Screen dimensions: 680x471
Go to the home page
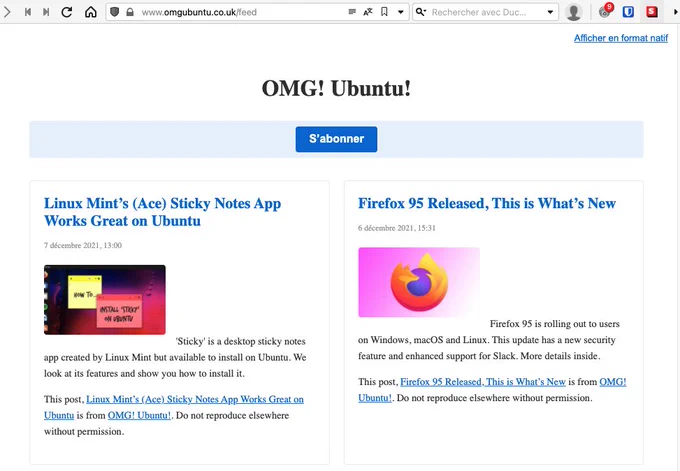(91, 12)
